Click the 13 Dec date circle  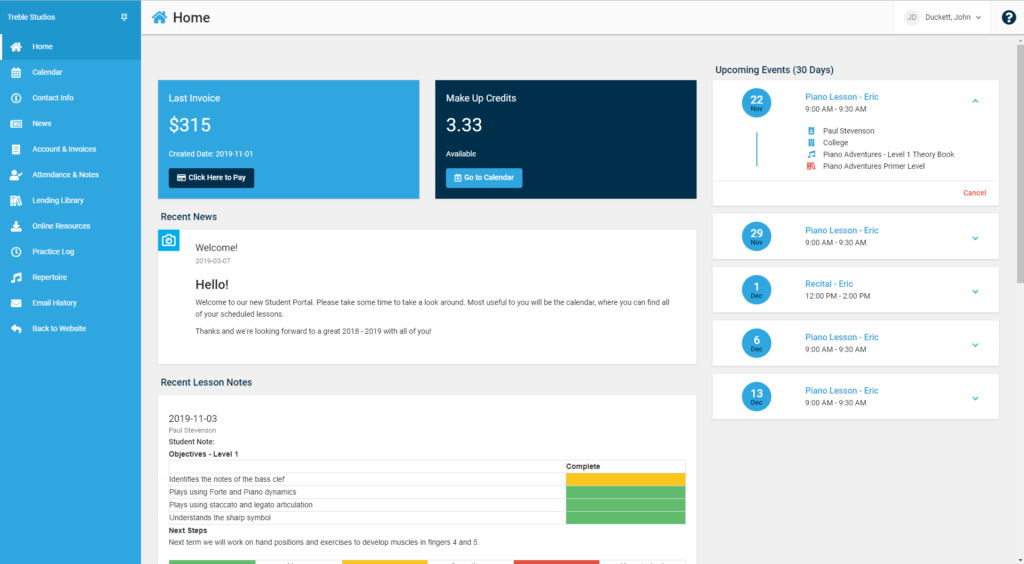point(756,397)
